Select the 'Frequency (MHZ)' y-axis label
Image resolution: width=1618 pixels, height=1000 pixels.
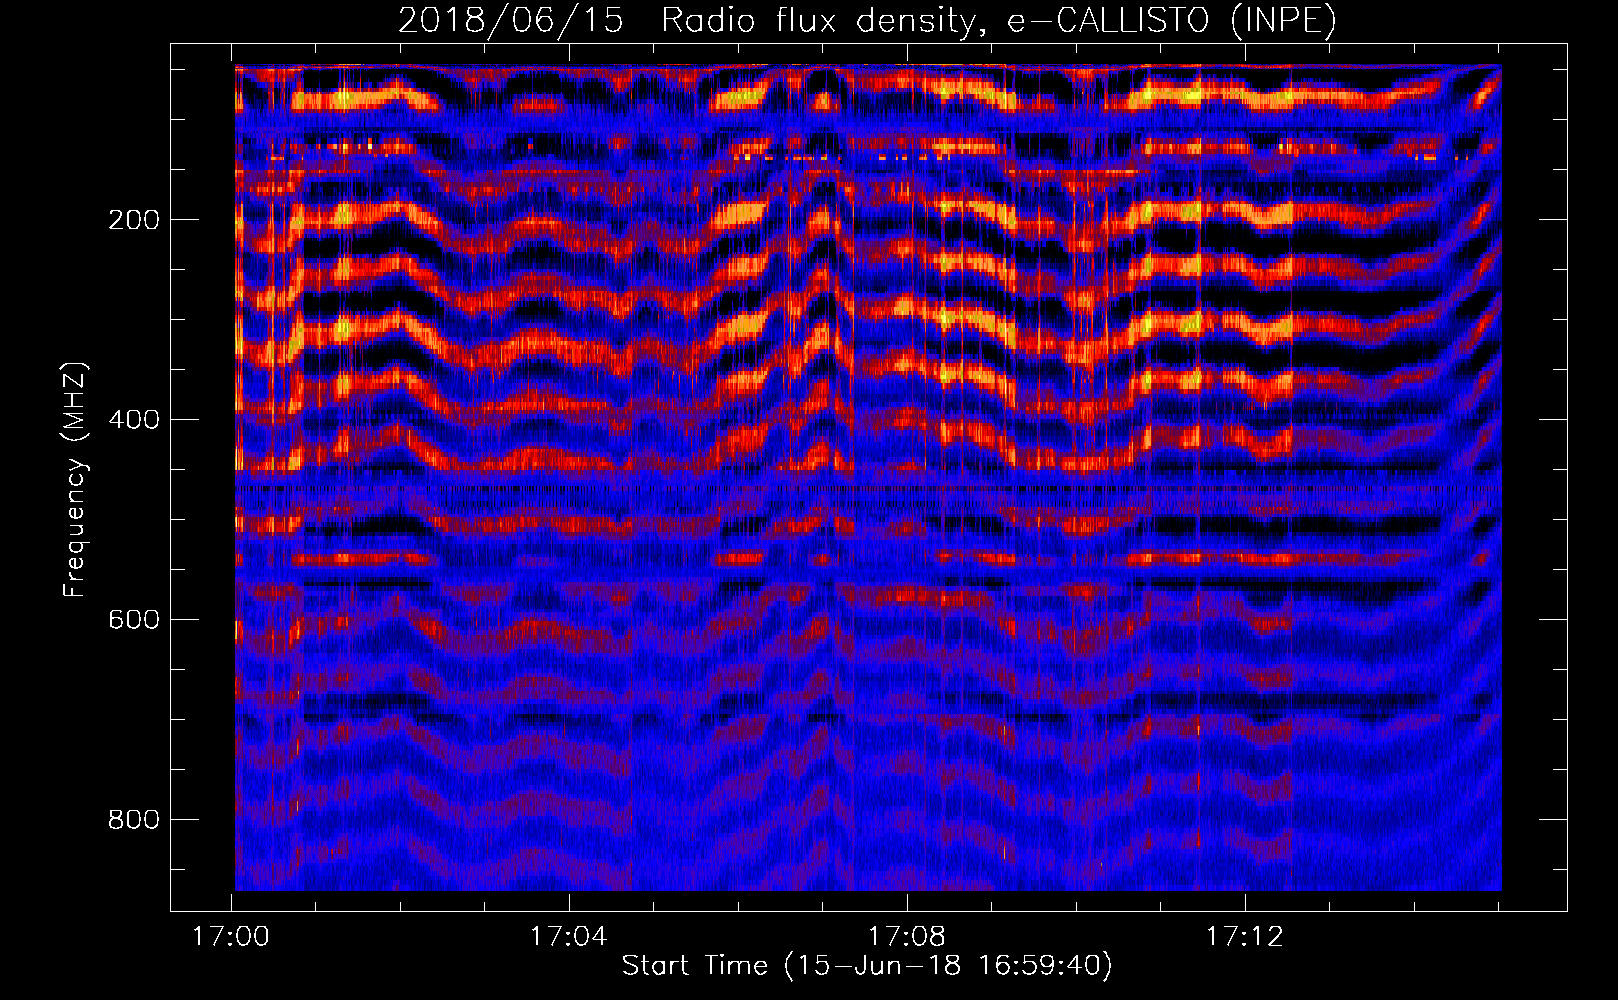(x=75, y=479)
